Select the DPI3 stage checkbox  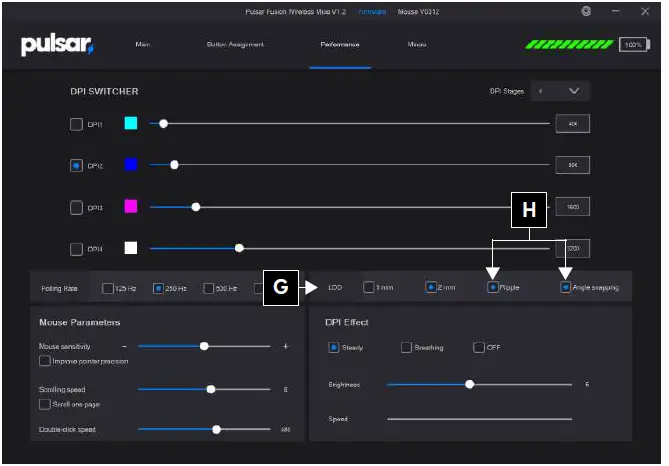(76, 207)
